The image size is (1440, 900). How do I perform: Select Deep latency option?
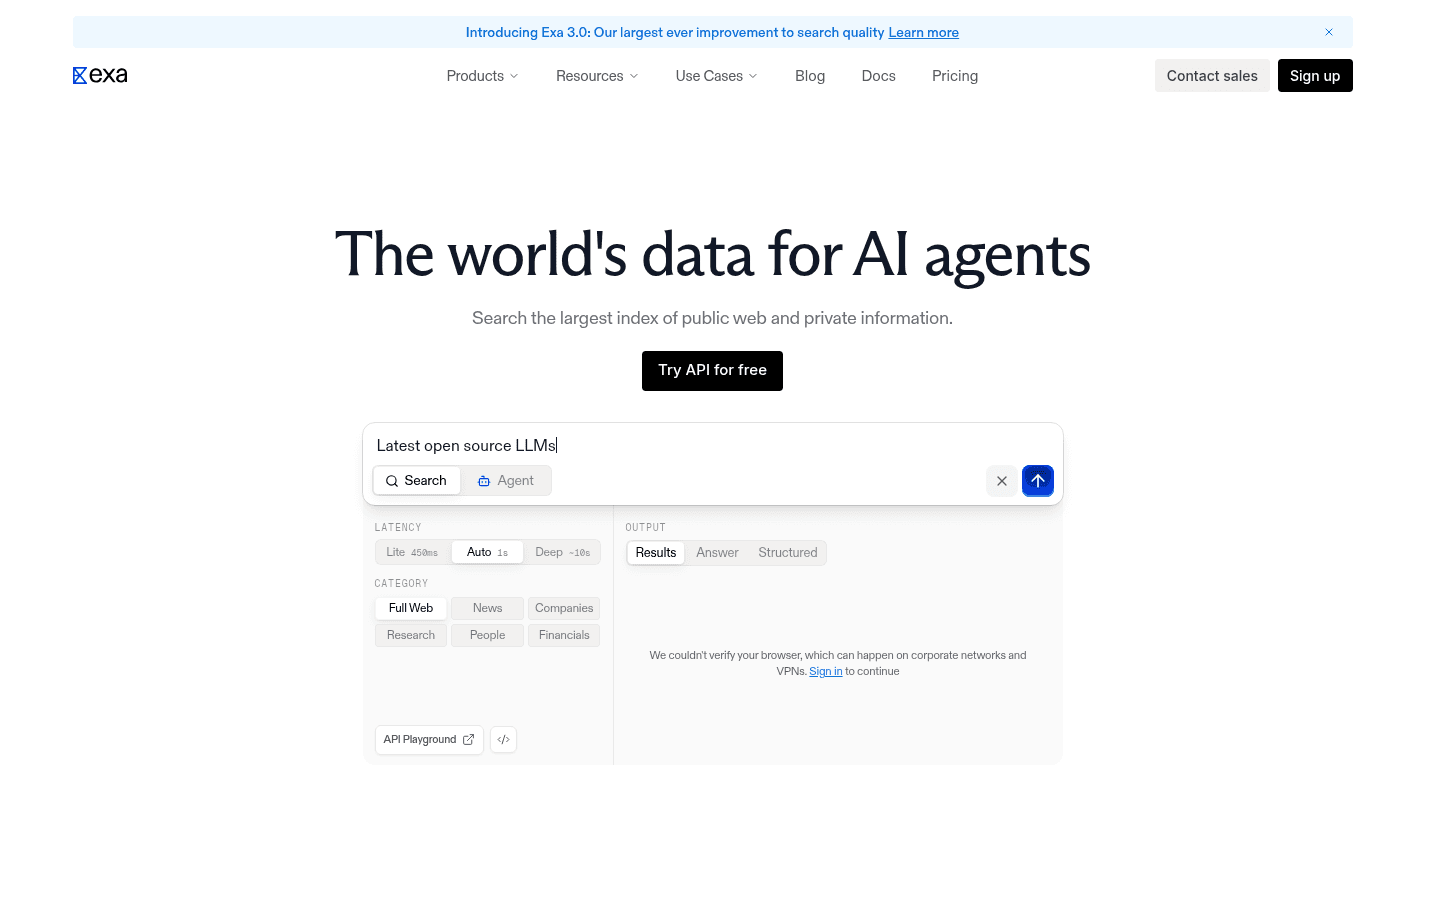click(x=562, y=552)
